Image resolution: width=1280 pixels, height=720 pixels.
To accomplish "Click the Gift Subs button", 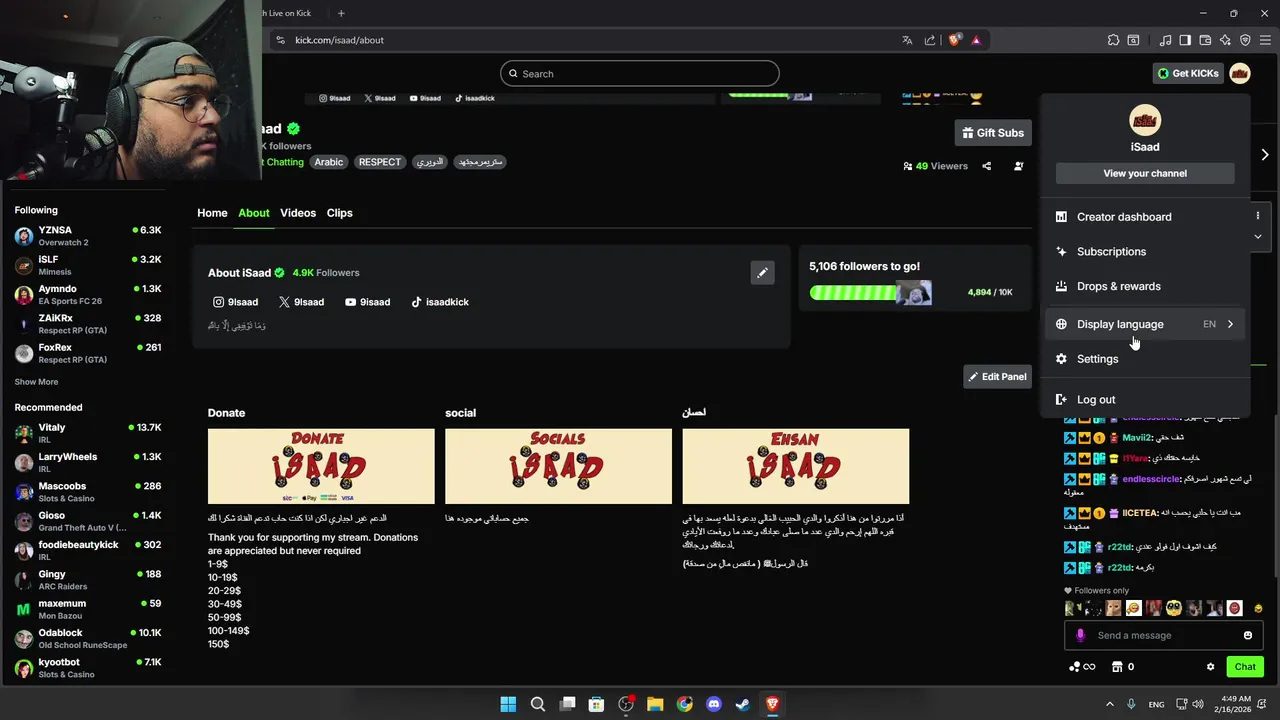I will 993,133.
